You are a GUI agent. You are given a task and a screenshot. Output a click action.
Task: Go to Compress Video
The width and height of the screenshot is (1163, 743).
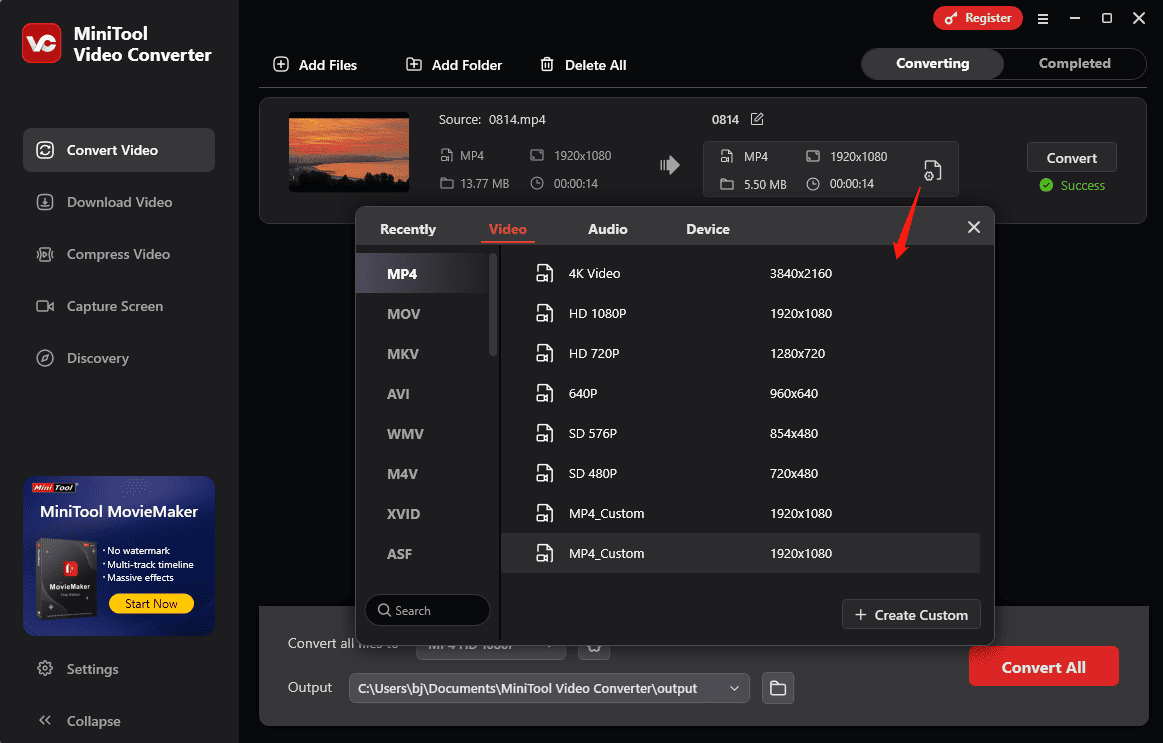pos(119,254)
